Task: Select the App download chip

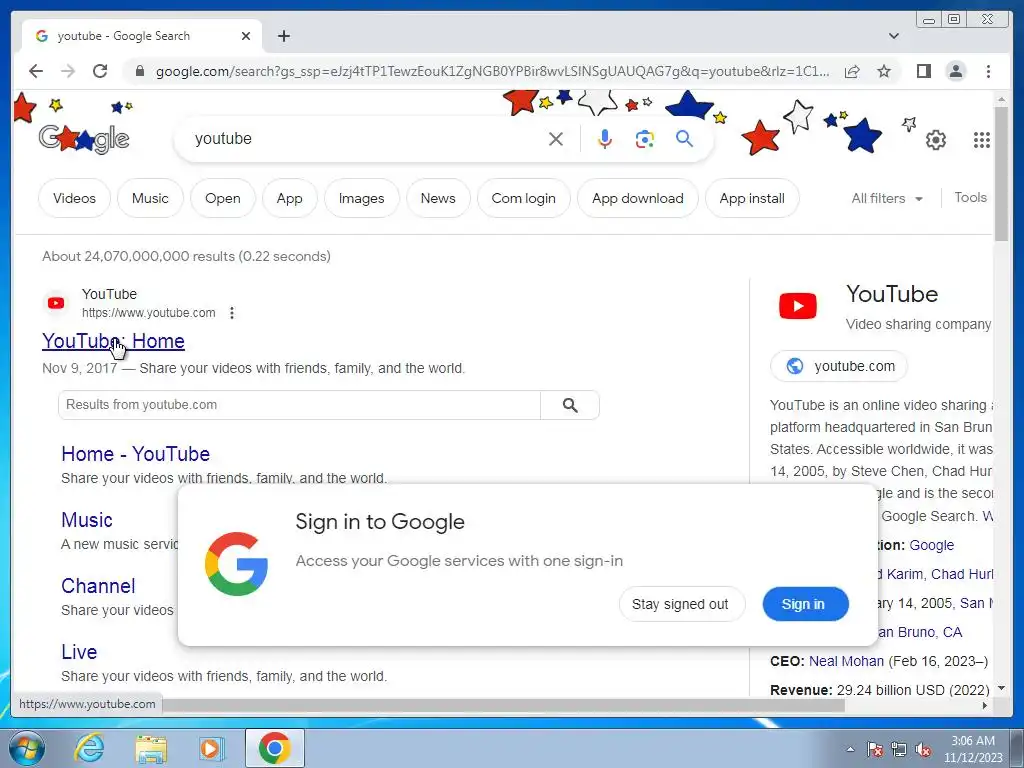Action: tap(638, 198)
